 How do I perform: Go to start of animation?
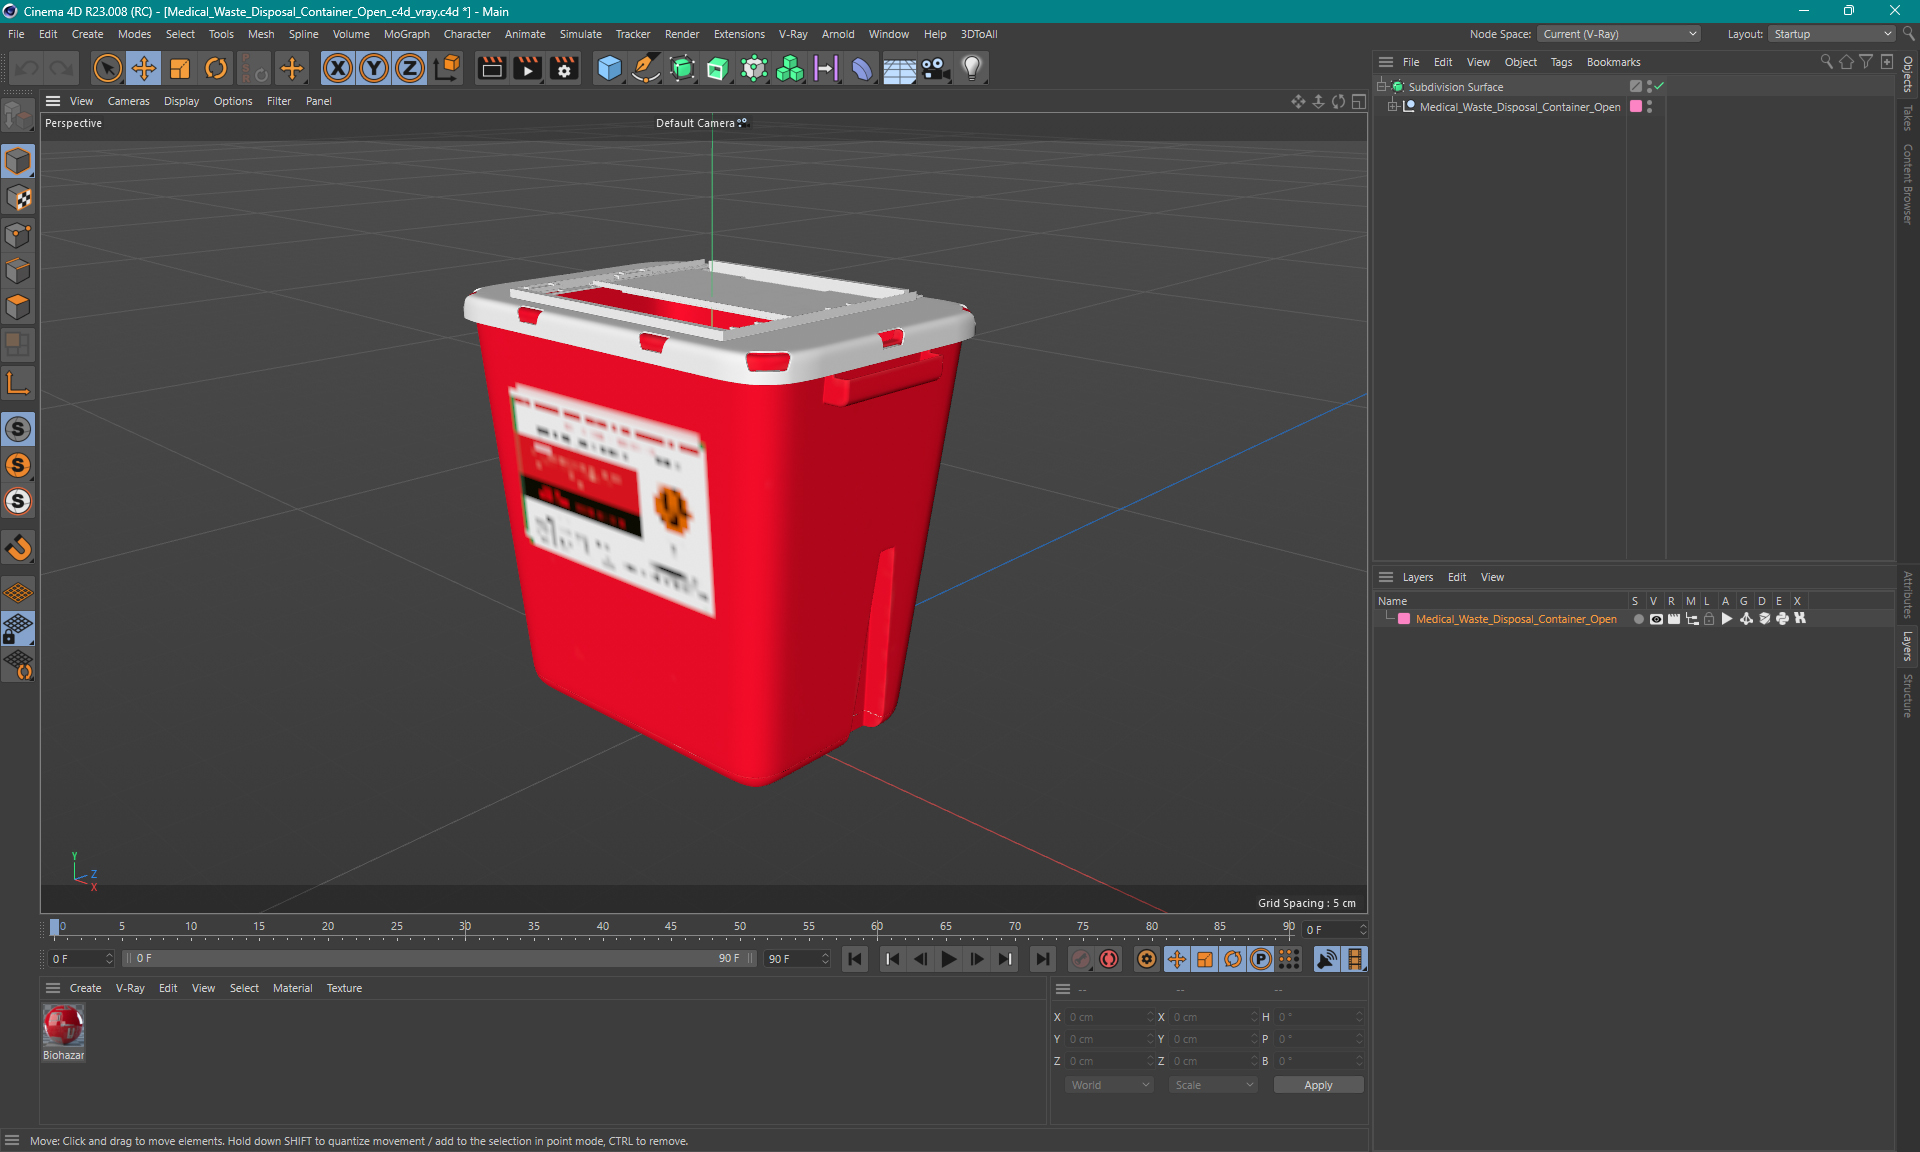855,959
